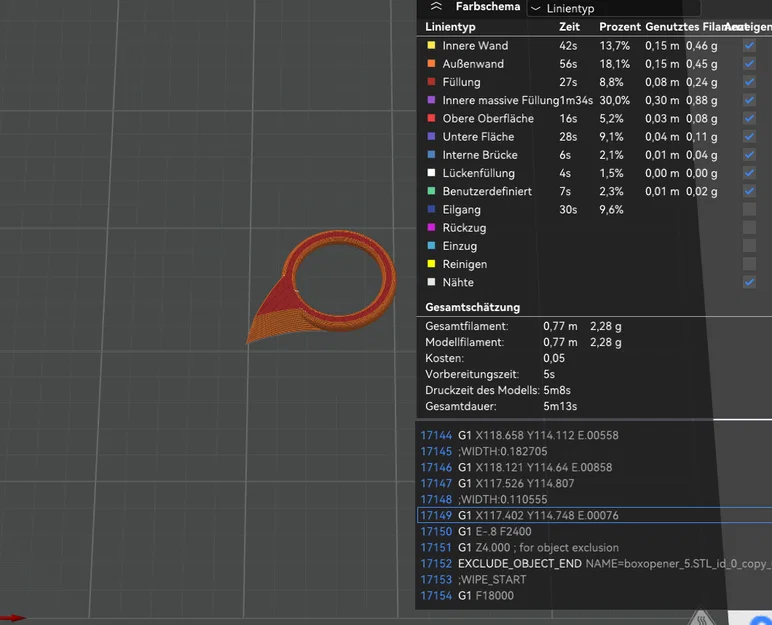Select G-code line 17144 in viewer
This screenshot has width=772, height=625.
[x=595, y=435]
